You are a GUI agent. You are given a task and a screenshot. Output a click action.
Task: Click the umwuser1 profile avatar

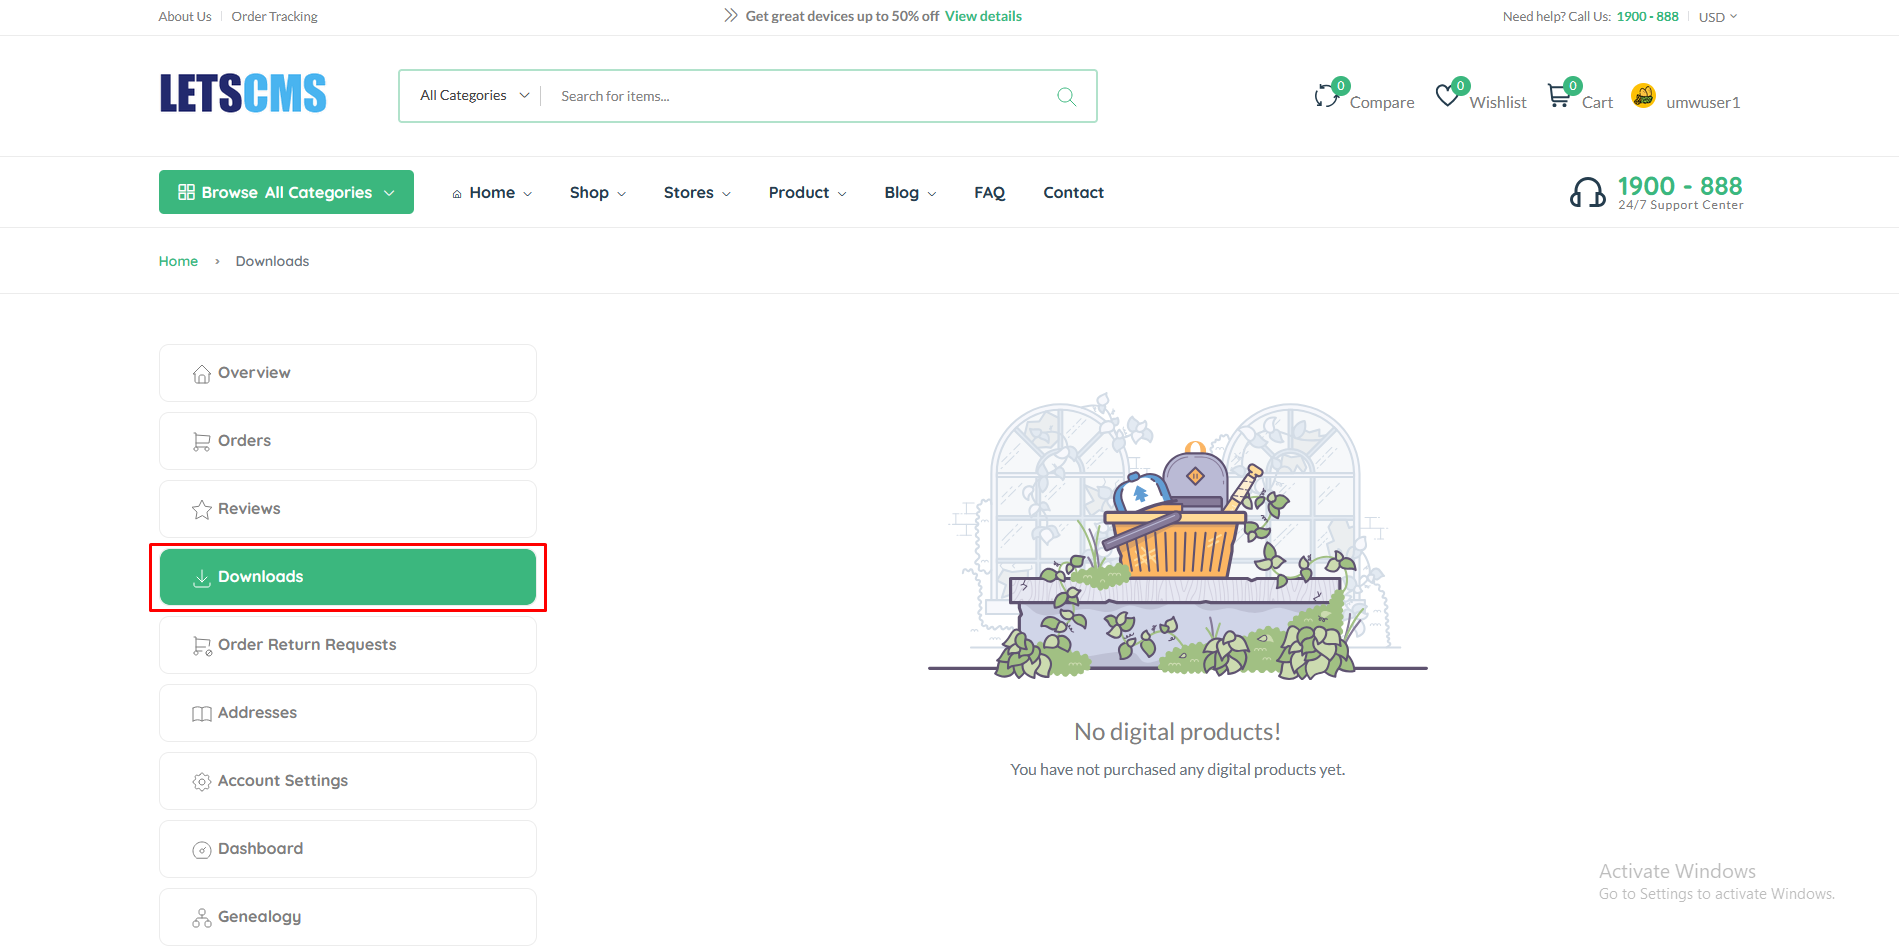point(1643,95)
